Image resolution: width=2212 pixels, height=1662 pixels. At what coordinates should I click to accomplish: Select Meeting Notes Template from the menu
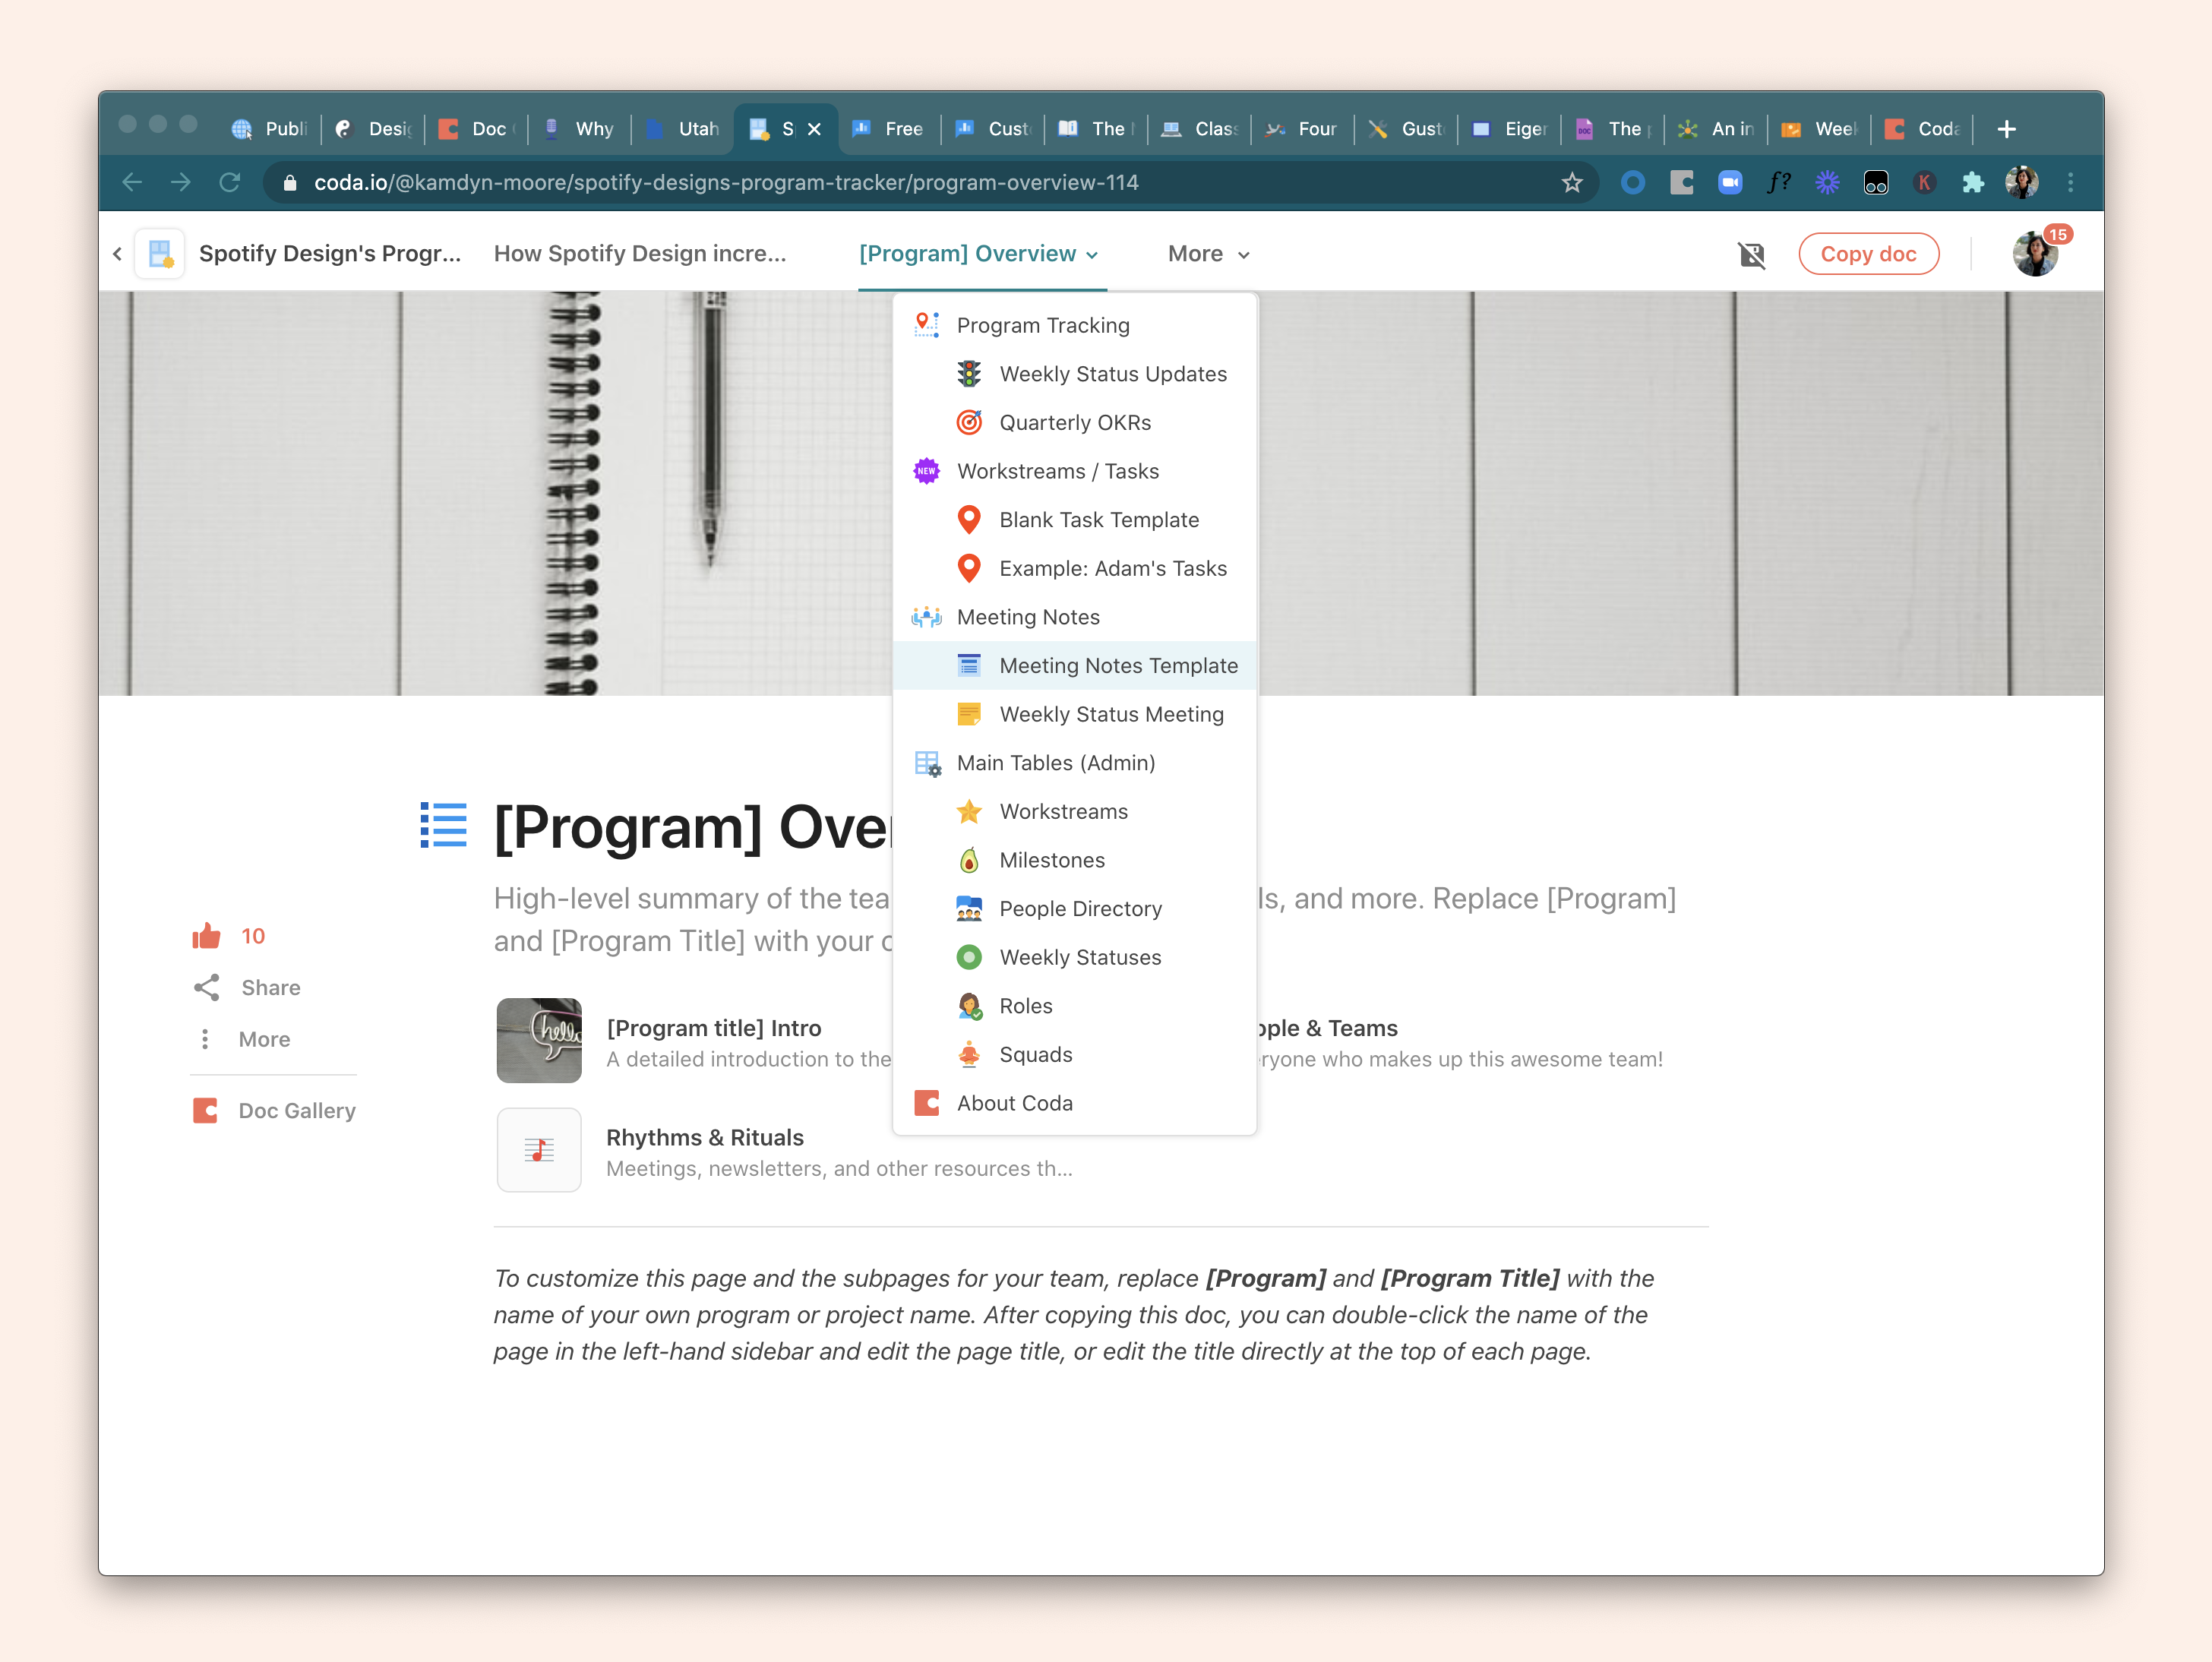(1118, 666)
